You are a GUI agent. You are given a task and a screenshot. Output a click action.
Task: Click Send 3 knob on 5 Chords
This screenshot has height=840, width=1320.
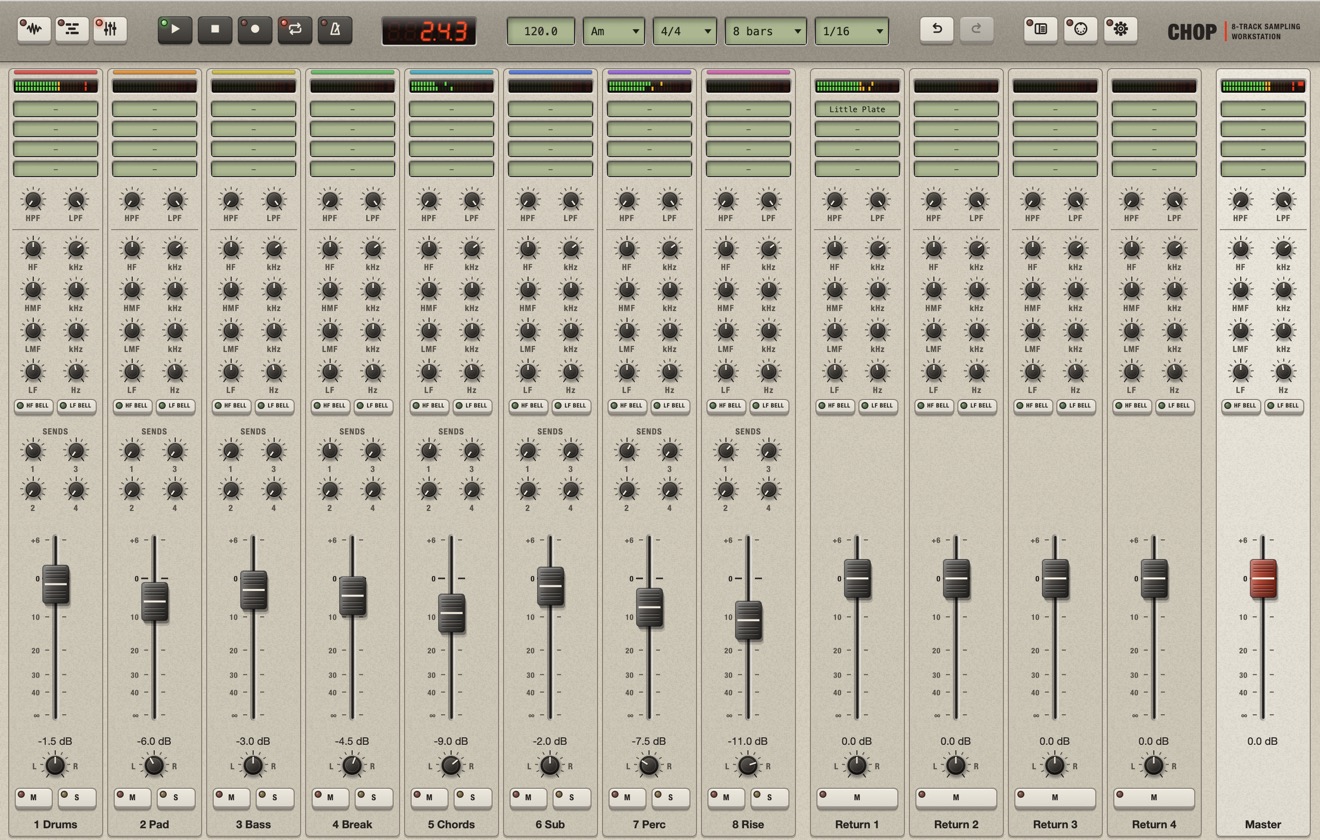coord(472,451)
